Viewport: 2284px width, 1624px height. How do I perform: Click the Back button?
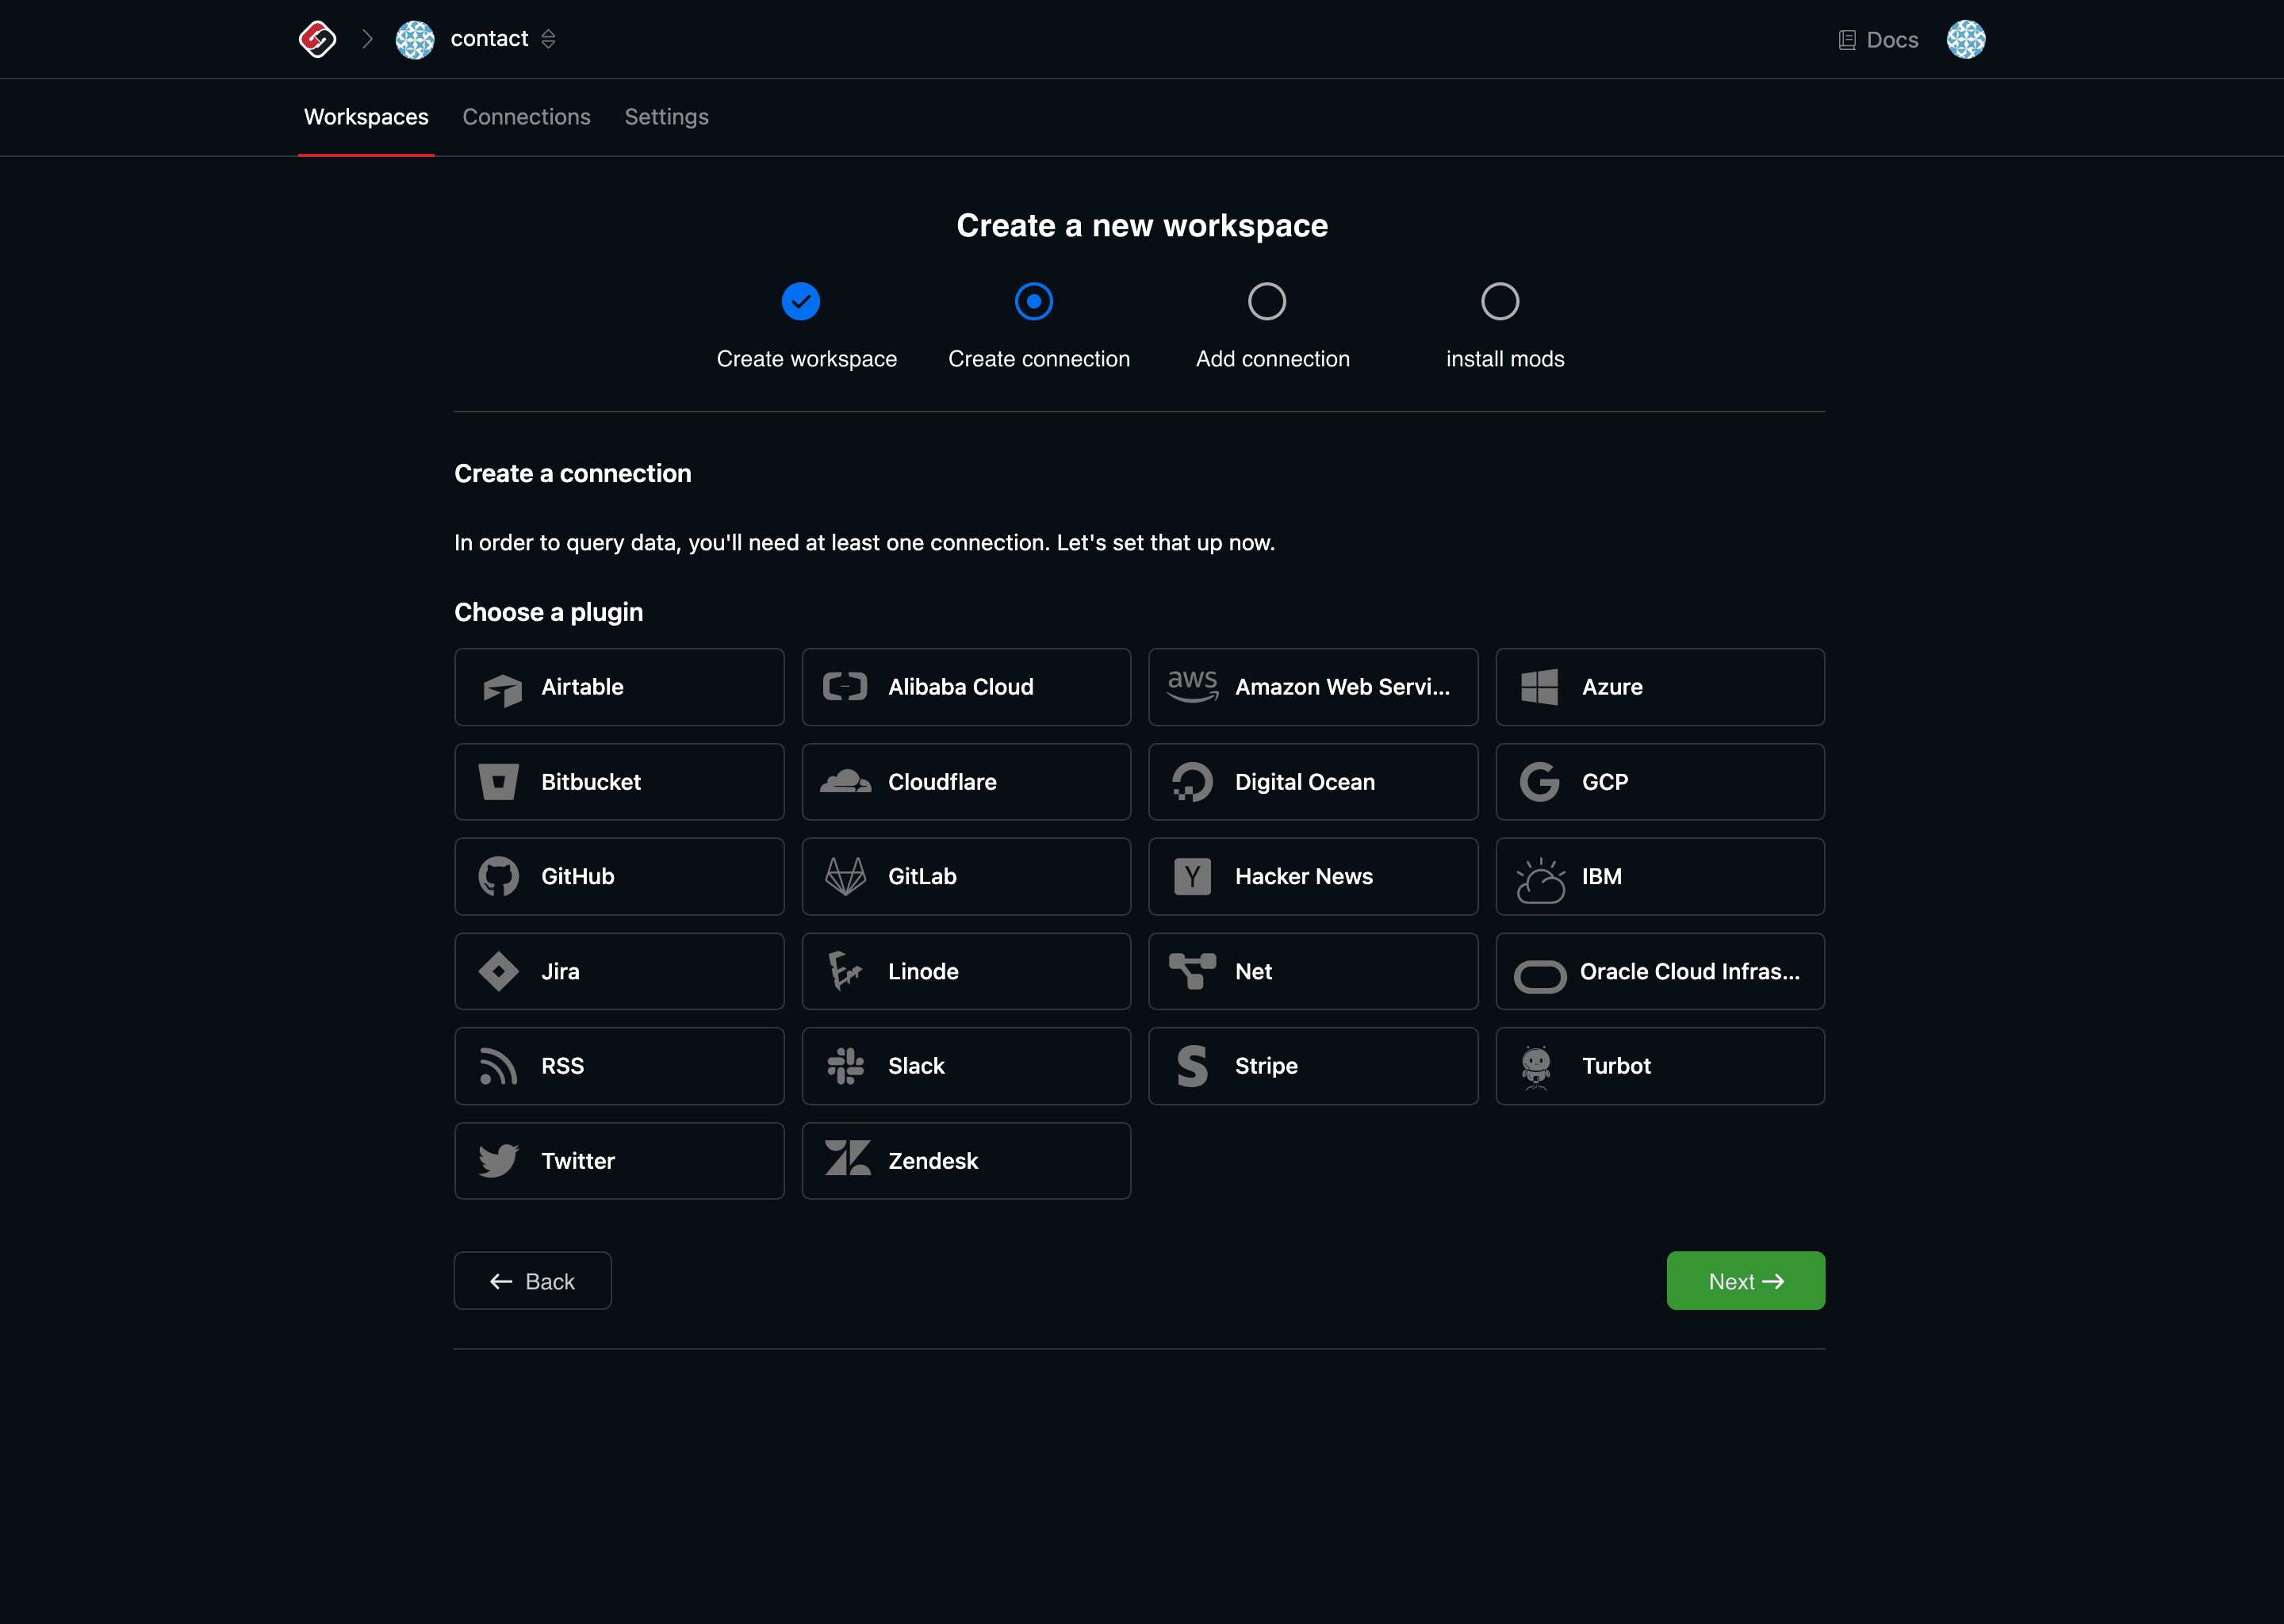pos(534,1281)
